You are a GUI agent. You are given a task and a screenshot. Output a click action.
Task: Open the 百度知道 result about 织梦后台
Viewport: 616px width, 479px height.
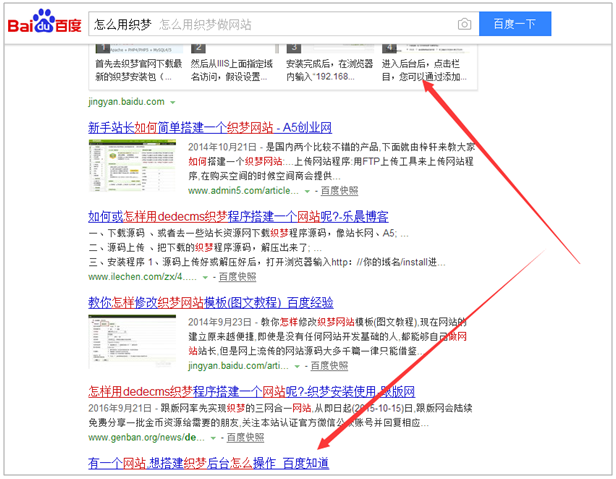[208, 463]
